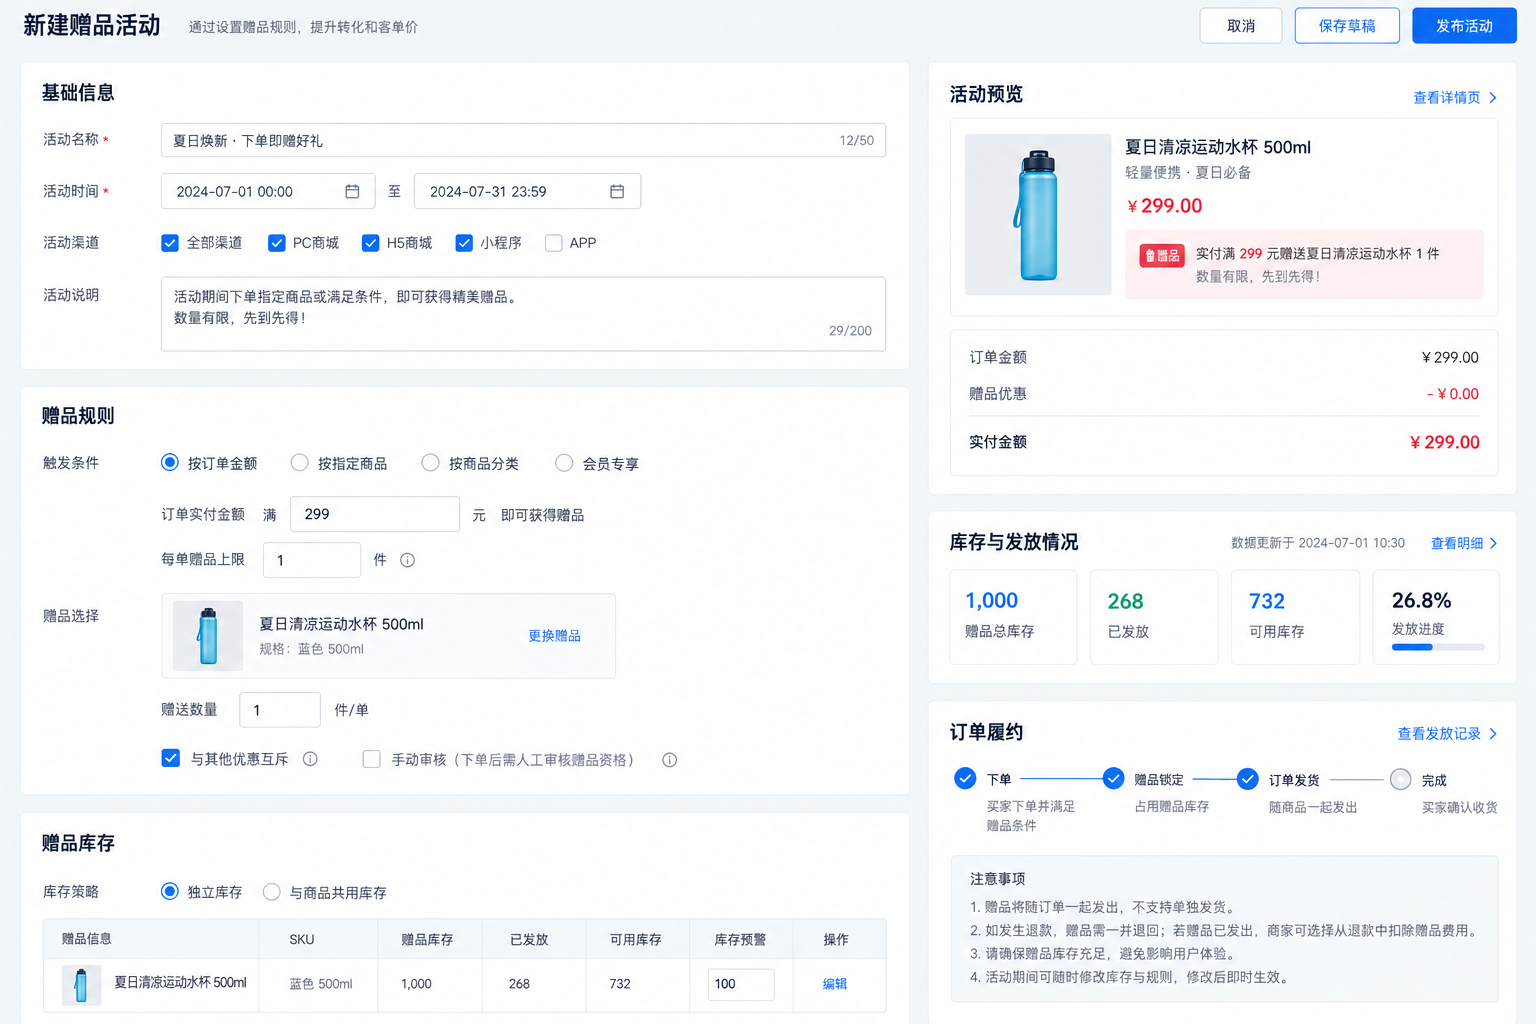Click bottle thumbnail in 赠品库存 table row
Image resolution: width=1536 pixels, height=1024 pixels.
click(x=81, y=985)
